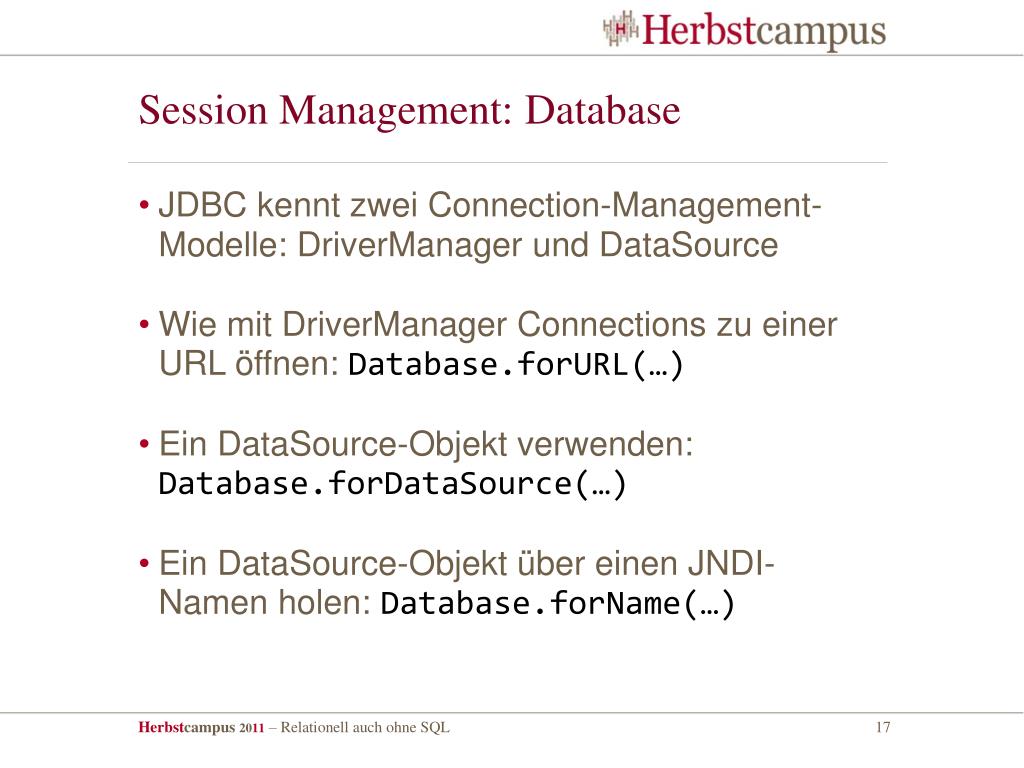
Task: Click the Database.forName(…) code text
Action: pyautogui.click(x=558, y=603)
